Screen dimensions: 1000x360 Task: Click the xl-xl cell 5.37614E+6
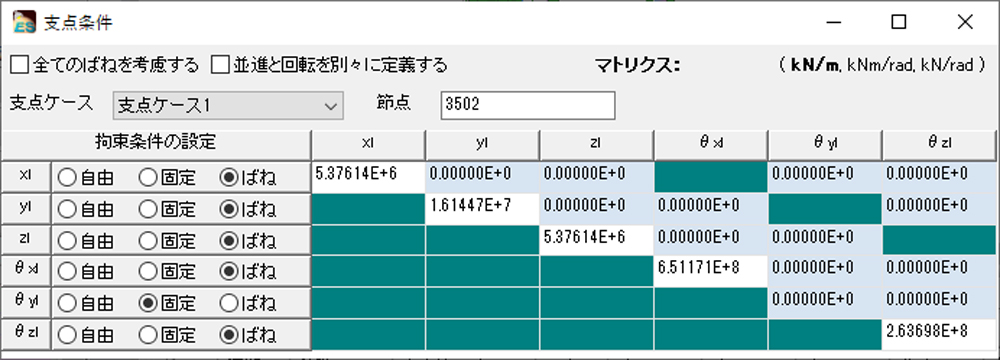point(368,177)
